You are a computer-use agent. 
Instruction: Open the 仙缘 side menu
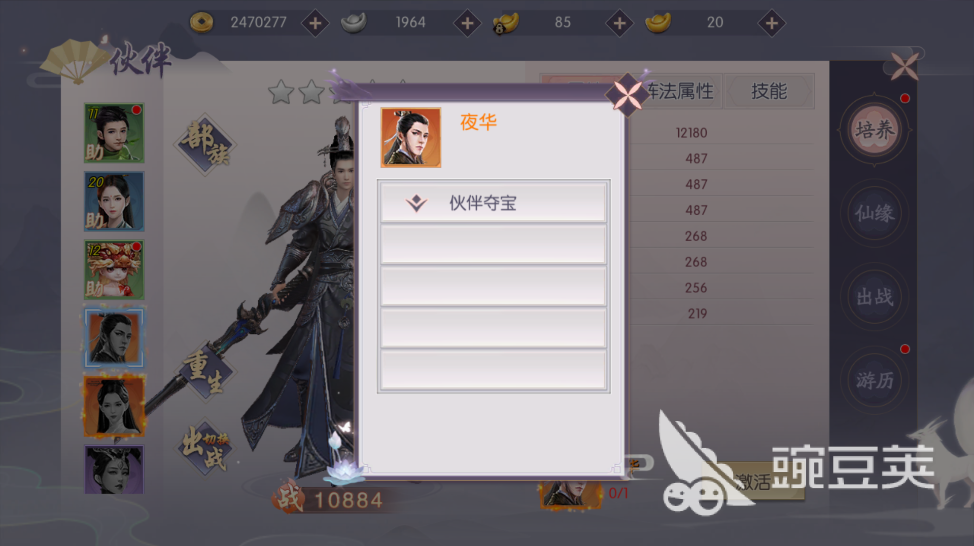click(x=875, y=214)
